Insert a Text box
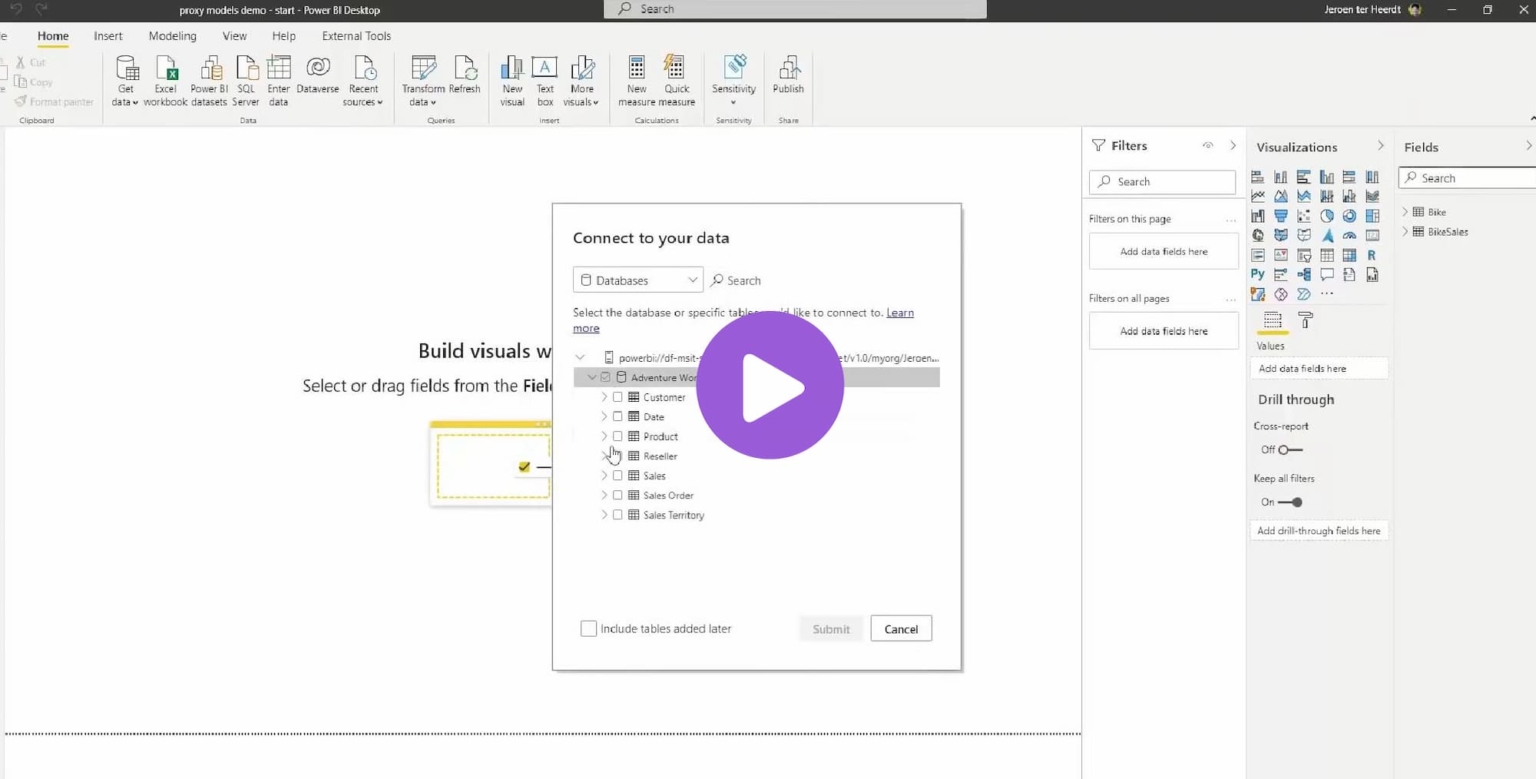The width and height of the screenshot is (1536, 779). pos(545,80)
